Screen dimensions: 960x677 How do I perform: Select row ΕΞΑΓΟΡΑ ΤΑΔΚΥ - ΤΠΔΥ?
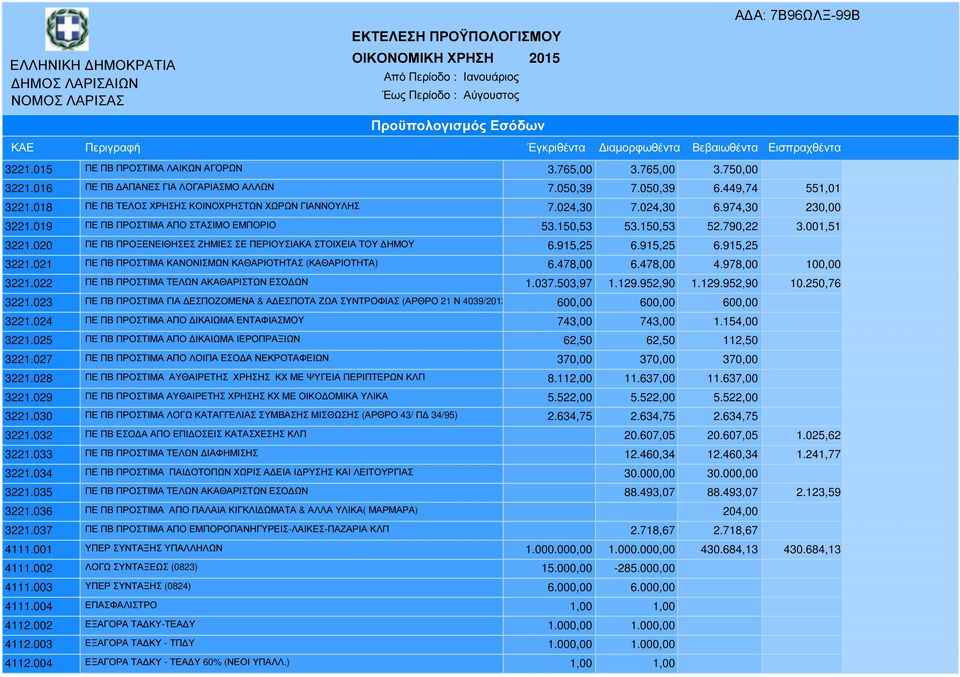(422, 645)
